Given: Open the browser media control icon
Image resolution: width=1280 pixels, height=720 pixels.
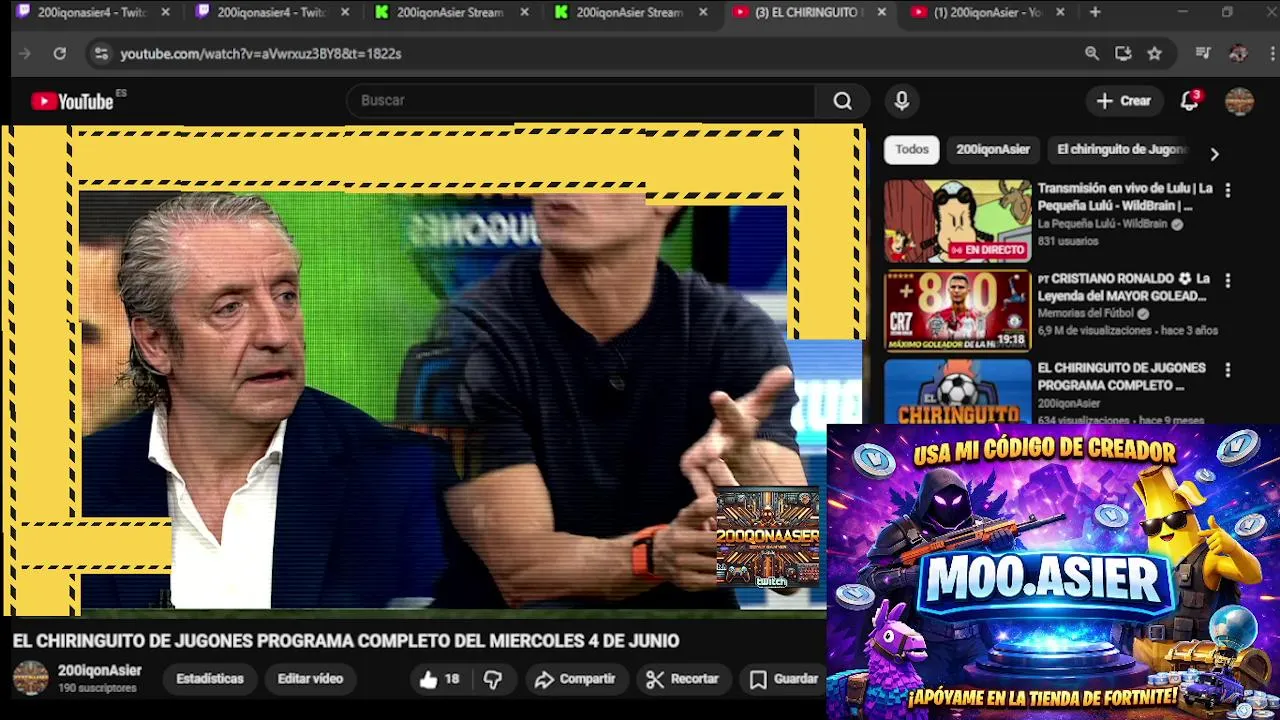Looking at the screenshot, I should pyautogui.click(x=1203, y=53).
